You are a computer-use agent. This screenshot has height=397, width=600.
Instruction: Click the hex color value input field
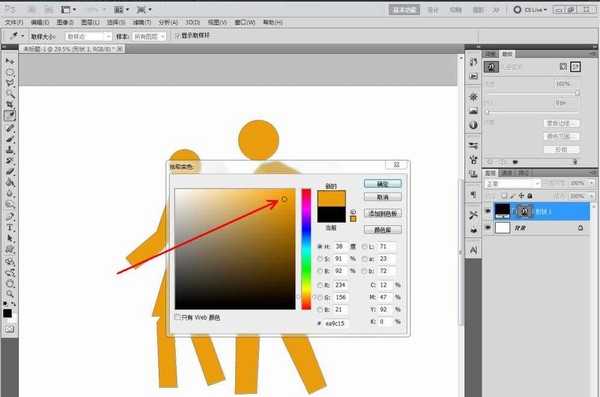point(336,323)
